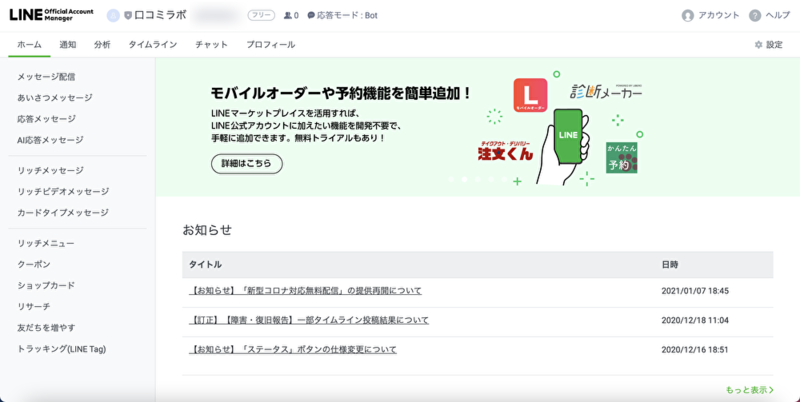Click the フリー plan badge
This screenshot has width=800, height=402.
click(x=261, y=15)
